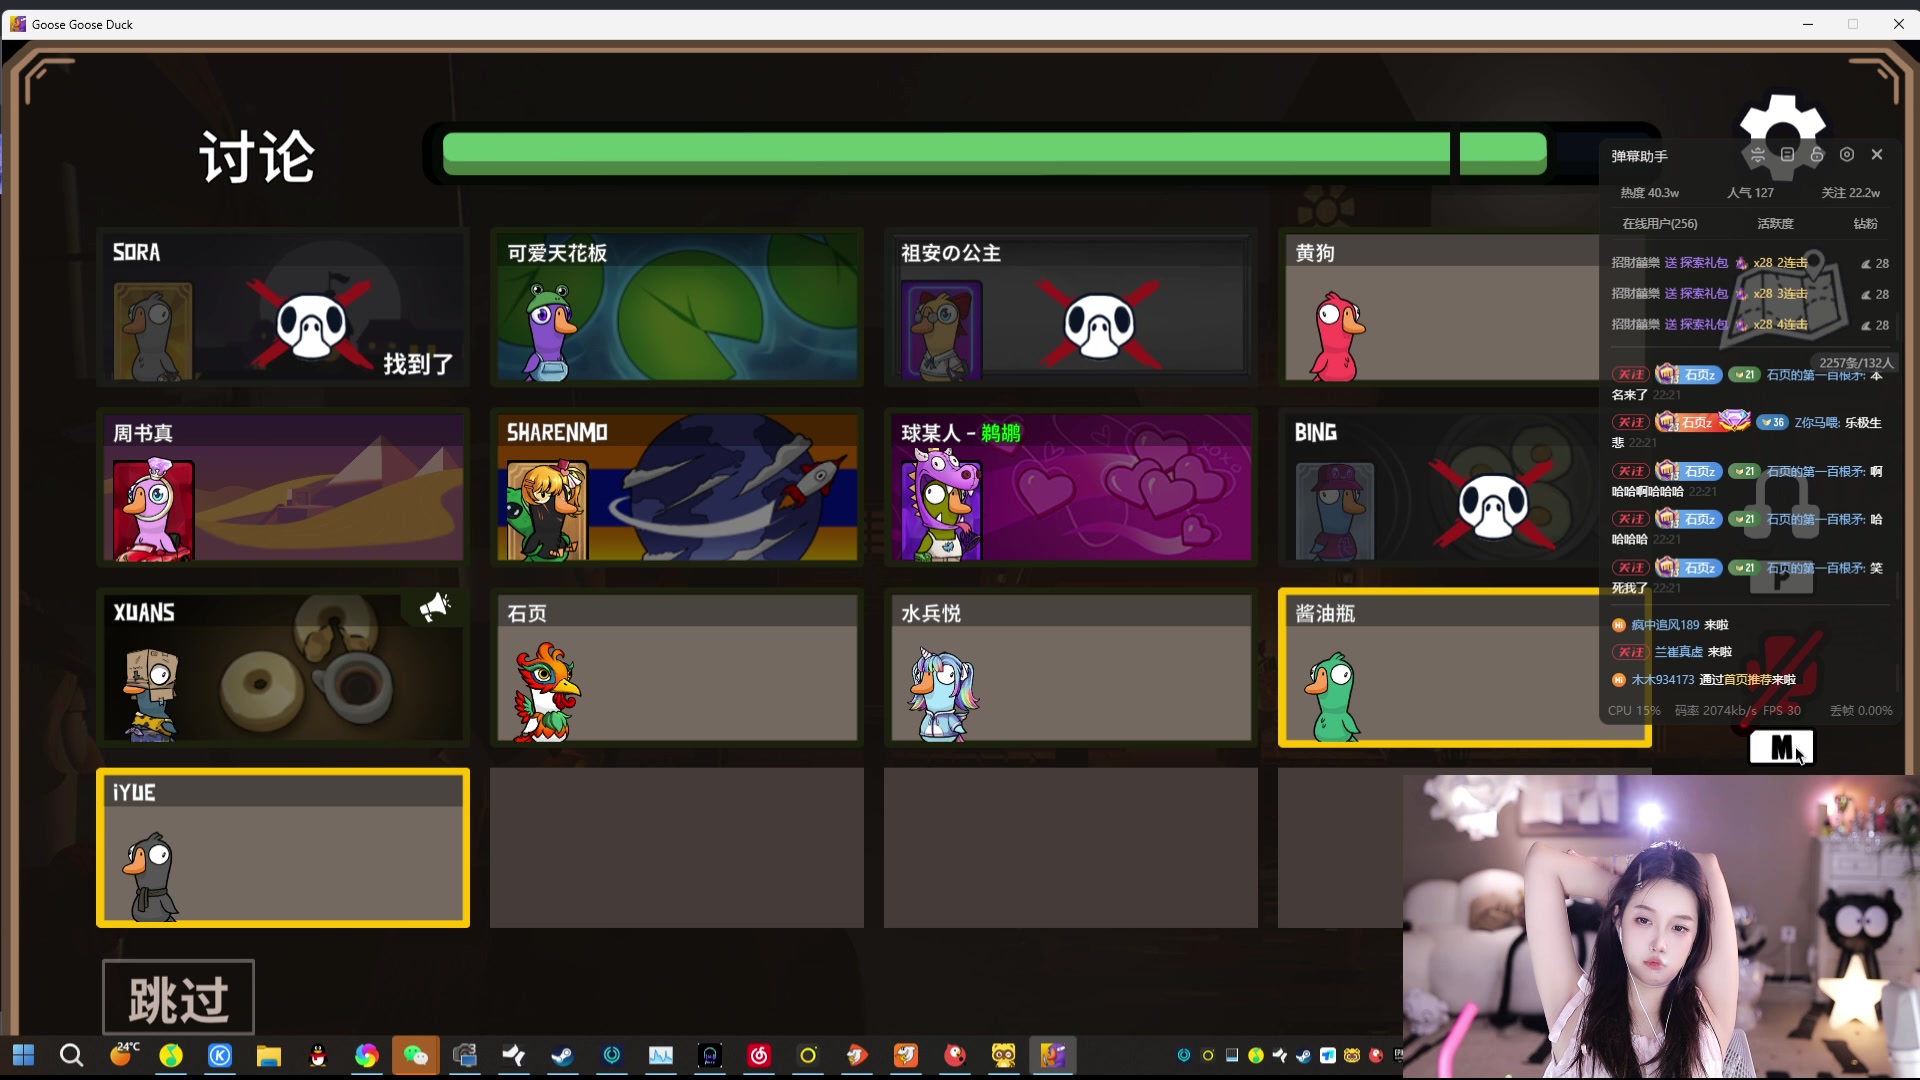Open the graph monitor taskbar icon

coord(660,1056)
